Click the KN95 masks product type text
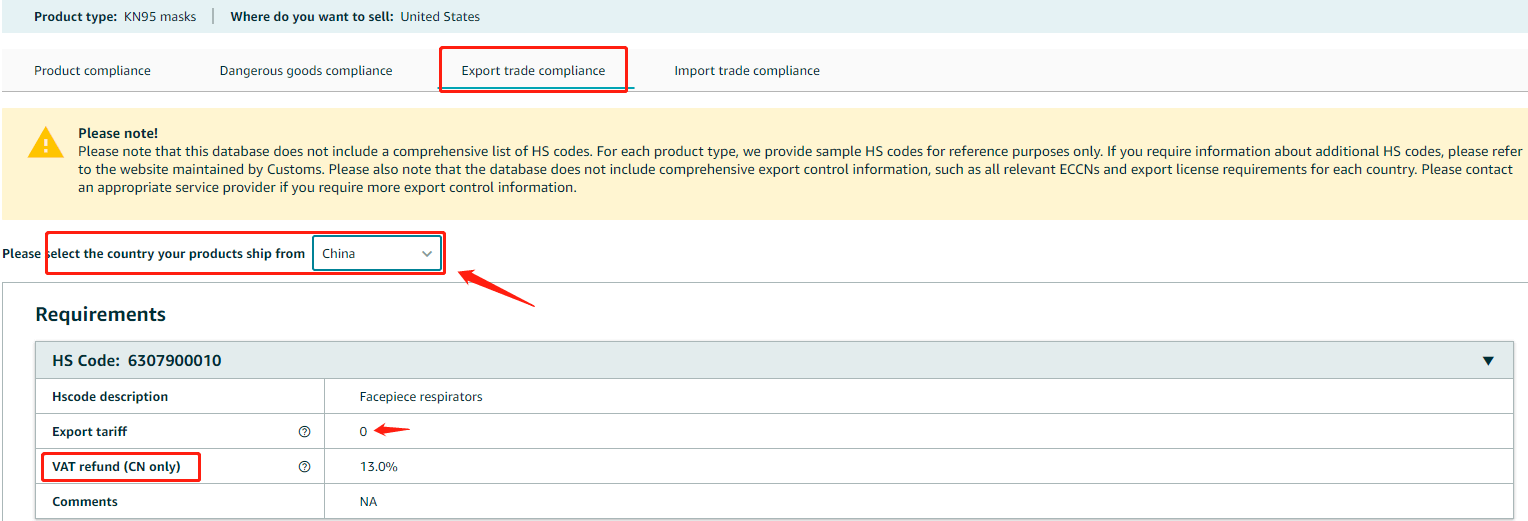Screen dimensions: 1528x521 tap(167, 17)
